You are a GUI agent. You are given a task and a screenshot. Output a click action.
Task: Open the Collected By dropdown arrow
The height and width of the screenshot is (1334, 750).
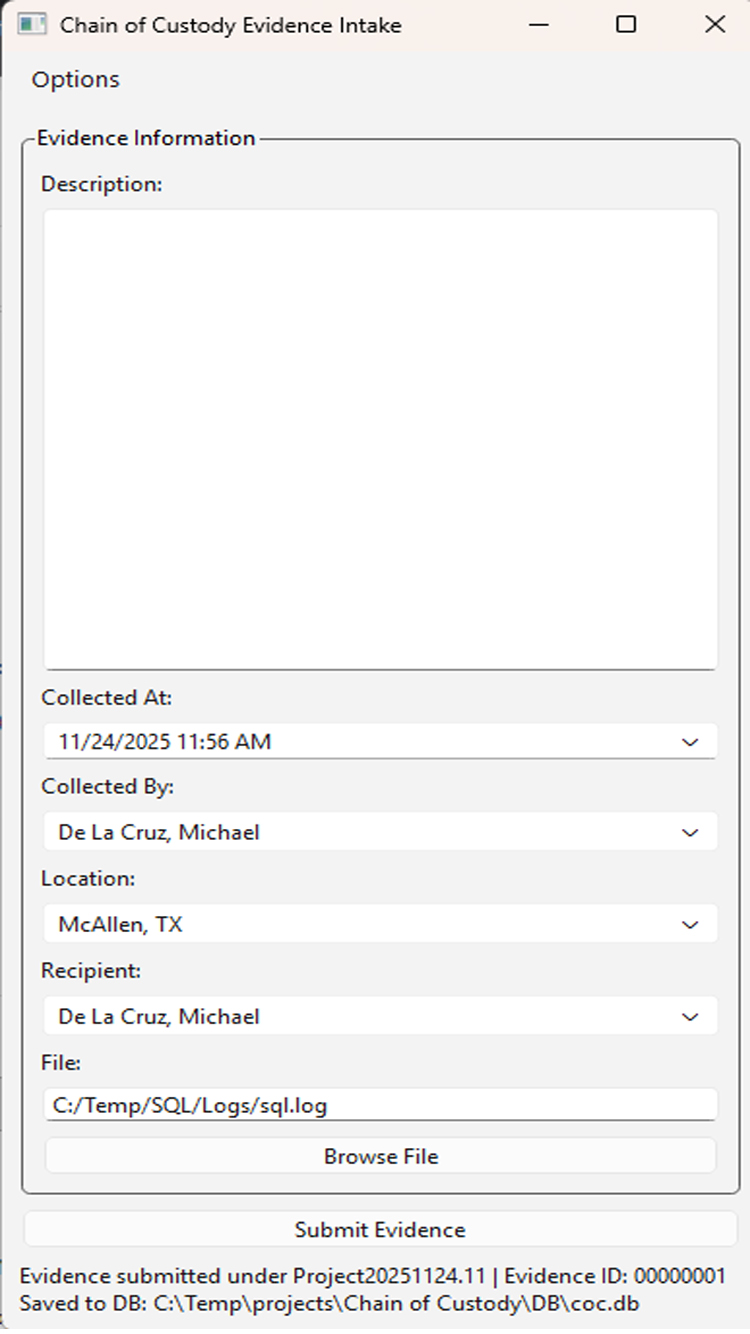point(689,832)
